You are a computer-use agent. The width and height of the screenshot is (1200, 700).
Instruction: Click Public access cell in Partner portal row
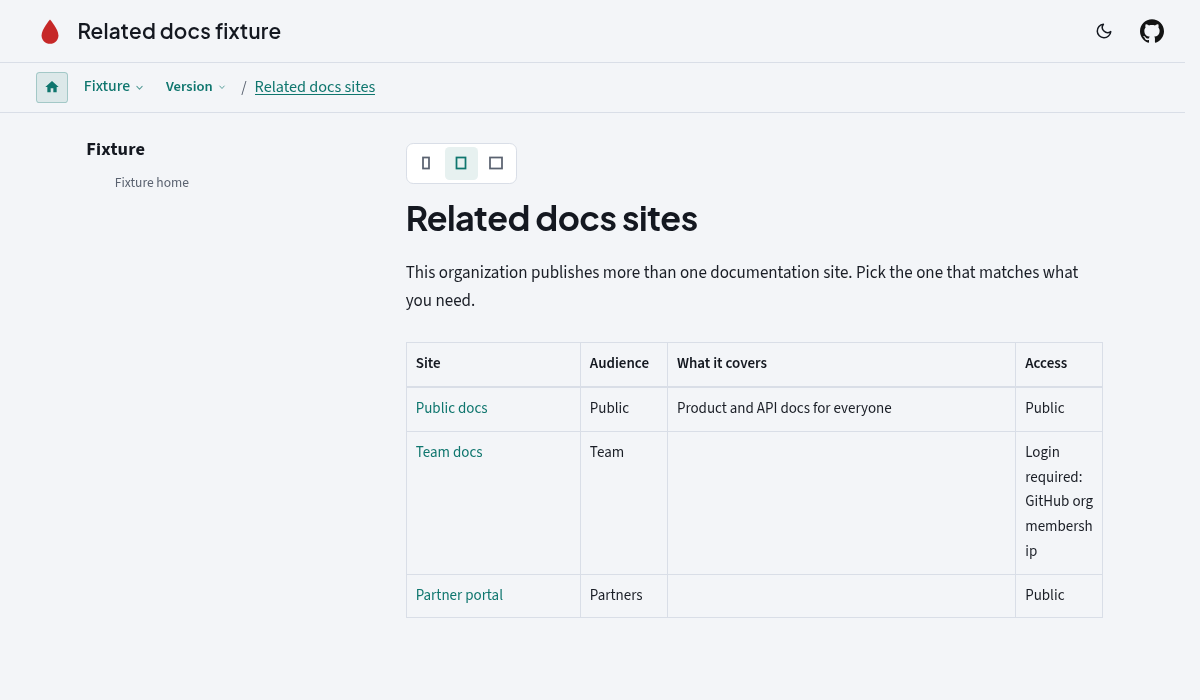1059,596
